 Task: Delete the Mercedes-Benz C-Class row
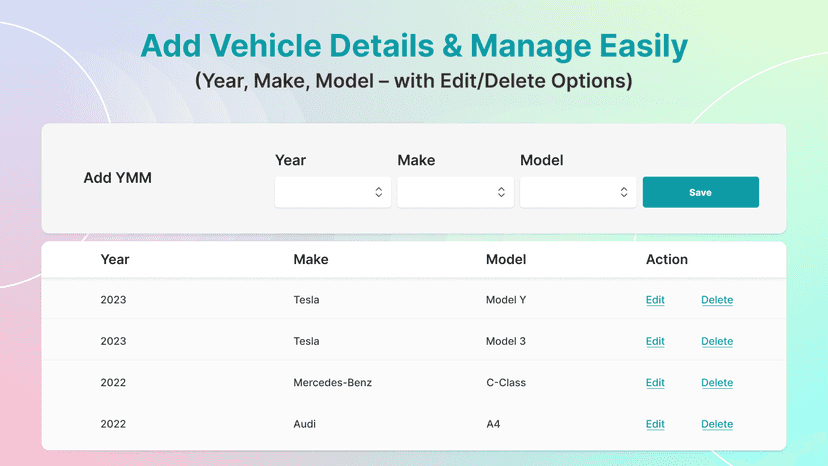[717, 383]
